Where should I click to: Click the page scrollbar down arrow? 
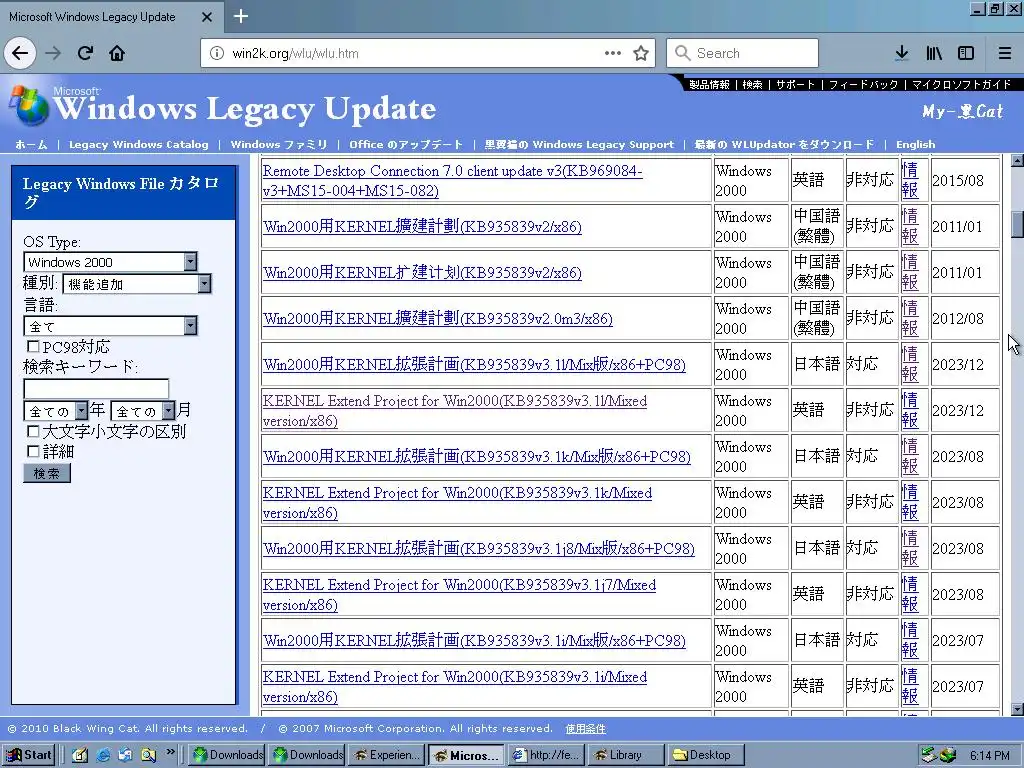click(x=1017, y=709)
